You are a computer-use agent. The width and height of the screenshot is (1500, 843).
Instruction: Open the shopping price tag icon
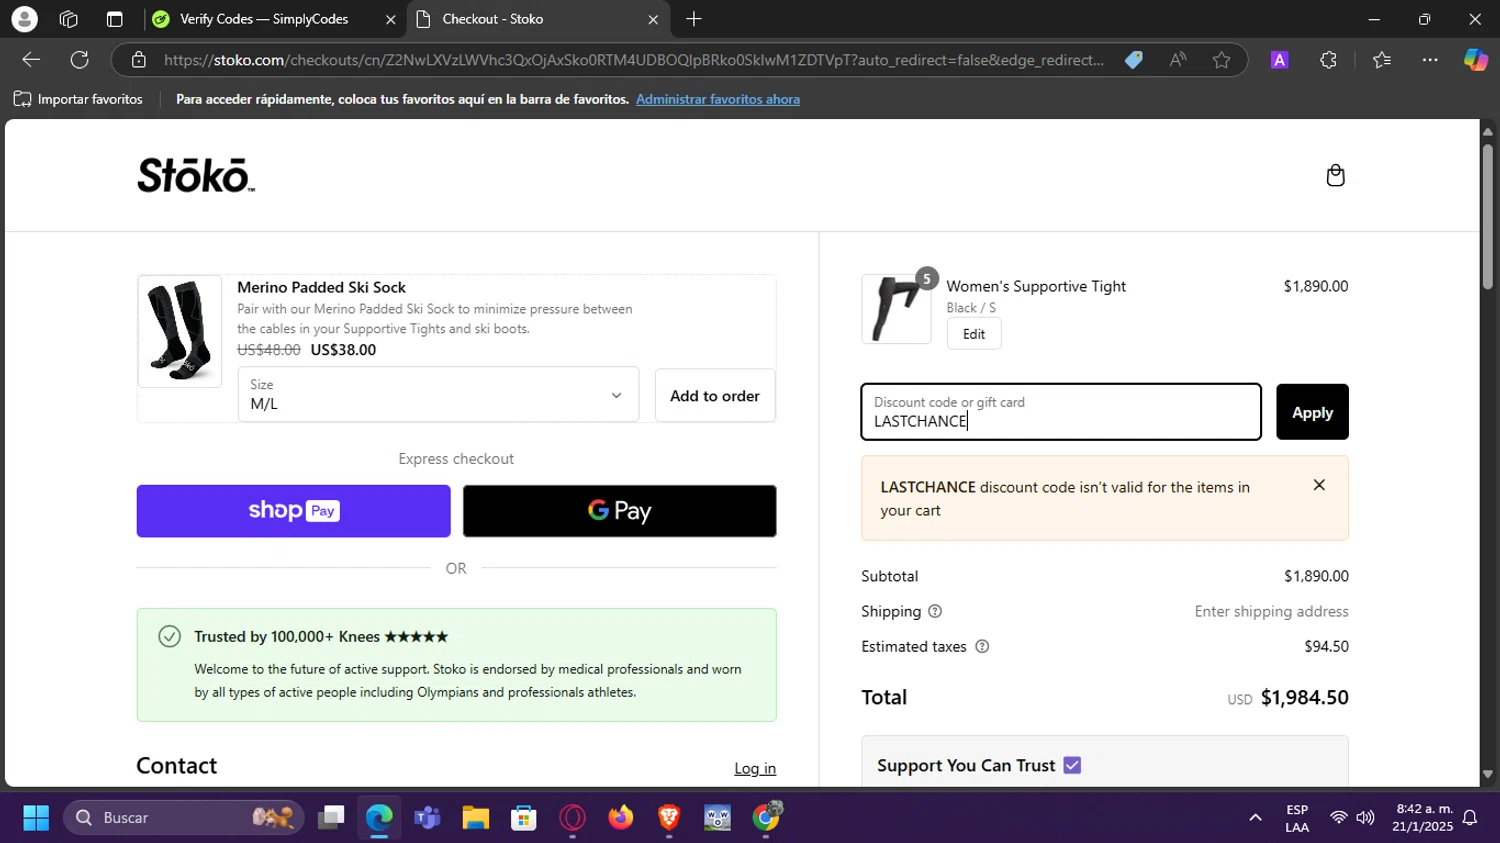[1133, 60]
